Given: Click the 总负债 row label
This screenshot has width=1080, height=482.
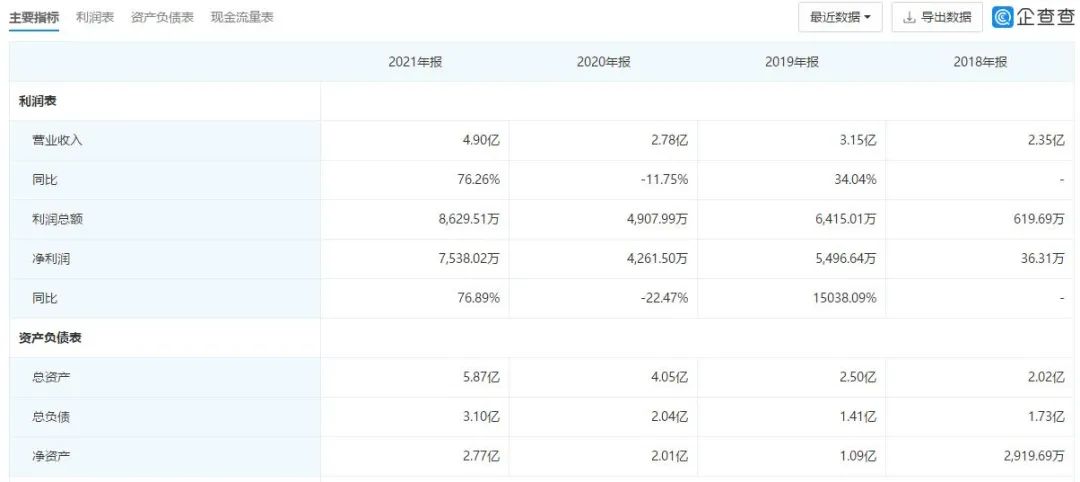Looking at the screenshot, I should 51,417.
